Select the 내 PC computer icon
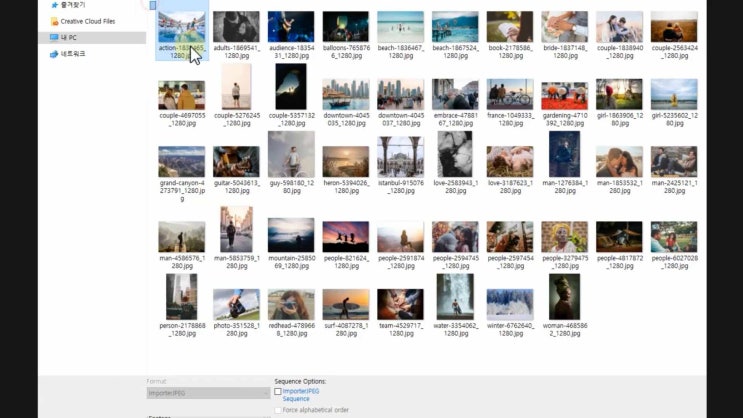743x418 pixels. [54, 37]
